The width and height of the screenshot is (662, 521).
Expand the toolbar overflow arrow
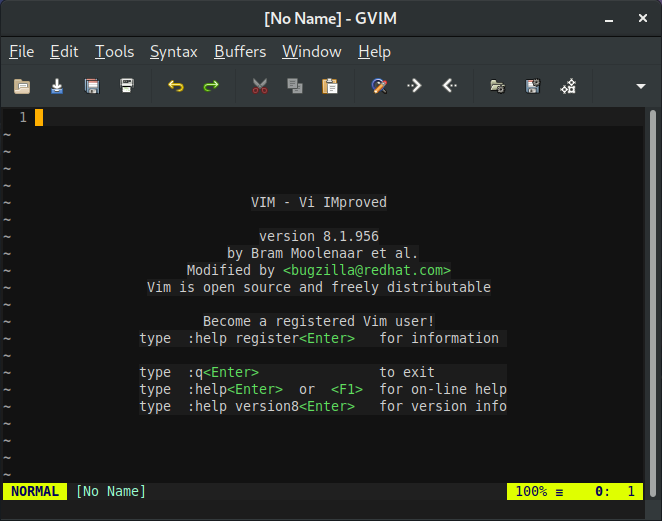pyautogui.click(x=640, y=86)
